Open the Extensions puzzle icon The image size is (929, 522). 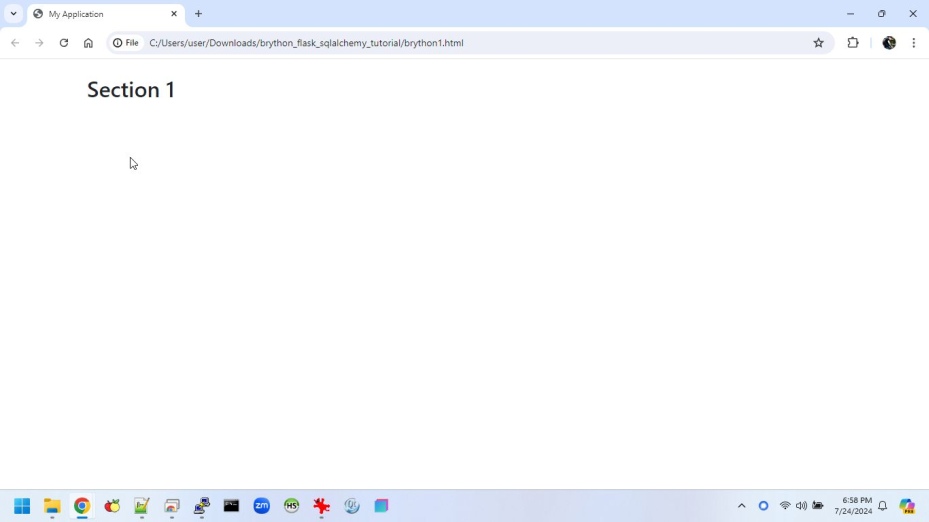click(x=853, y=43)
